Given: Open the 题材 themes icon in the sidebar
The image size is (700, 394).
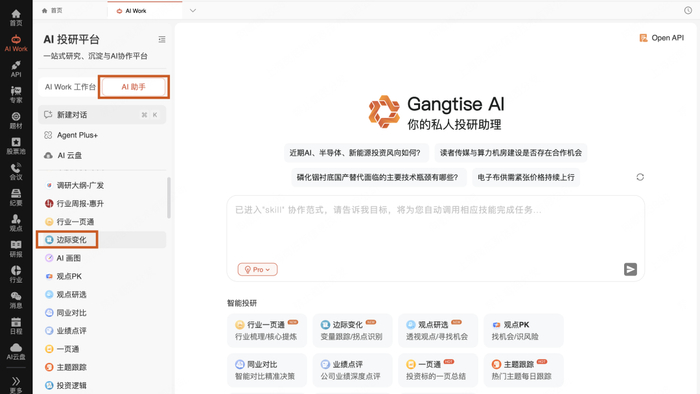Looking at the screenshot, I should [16, 120].
